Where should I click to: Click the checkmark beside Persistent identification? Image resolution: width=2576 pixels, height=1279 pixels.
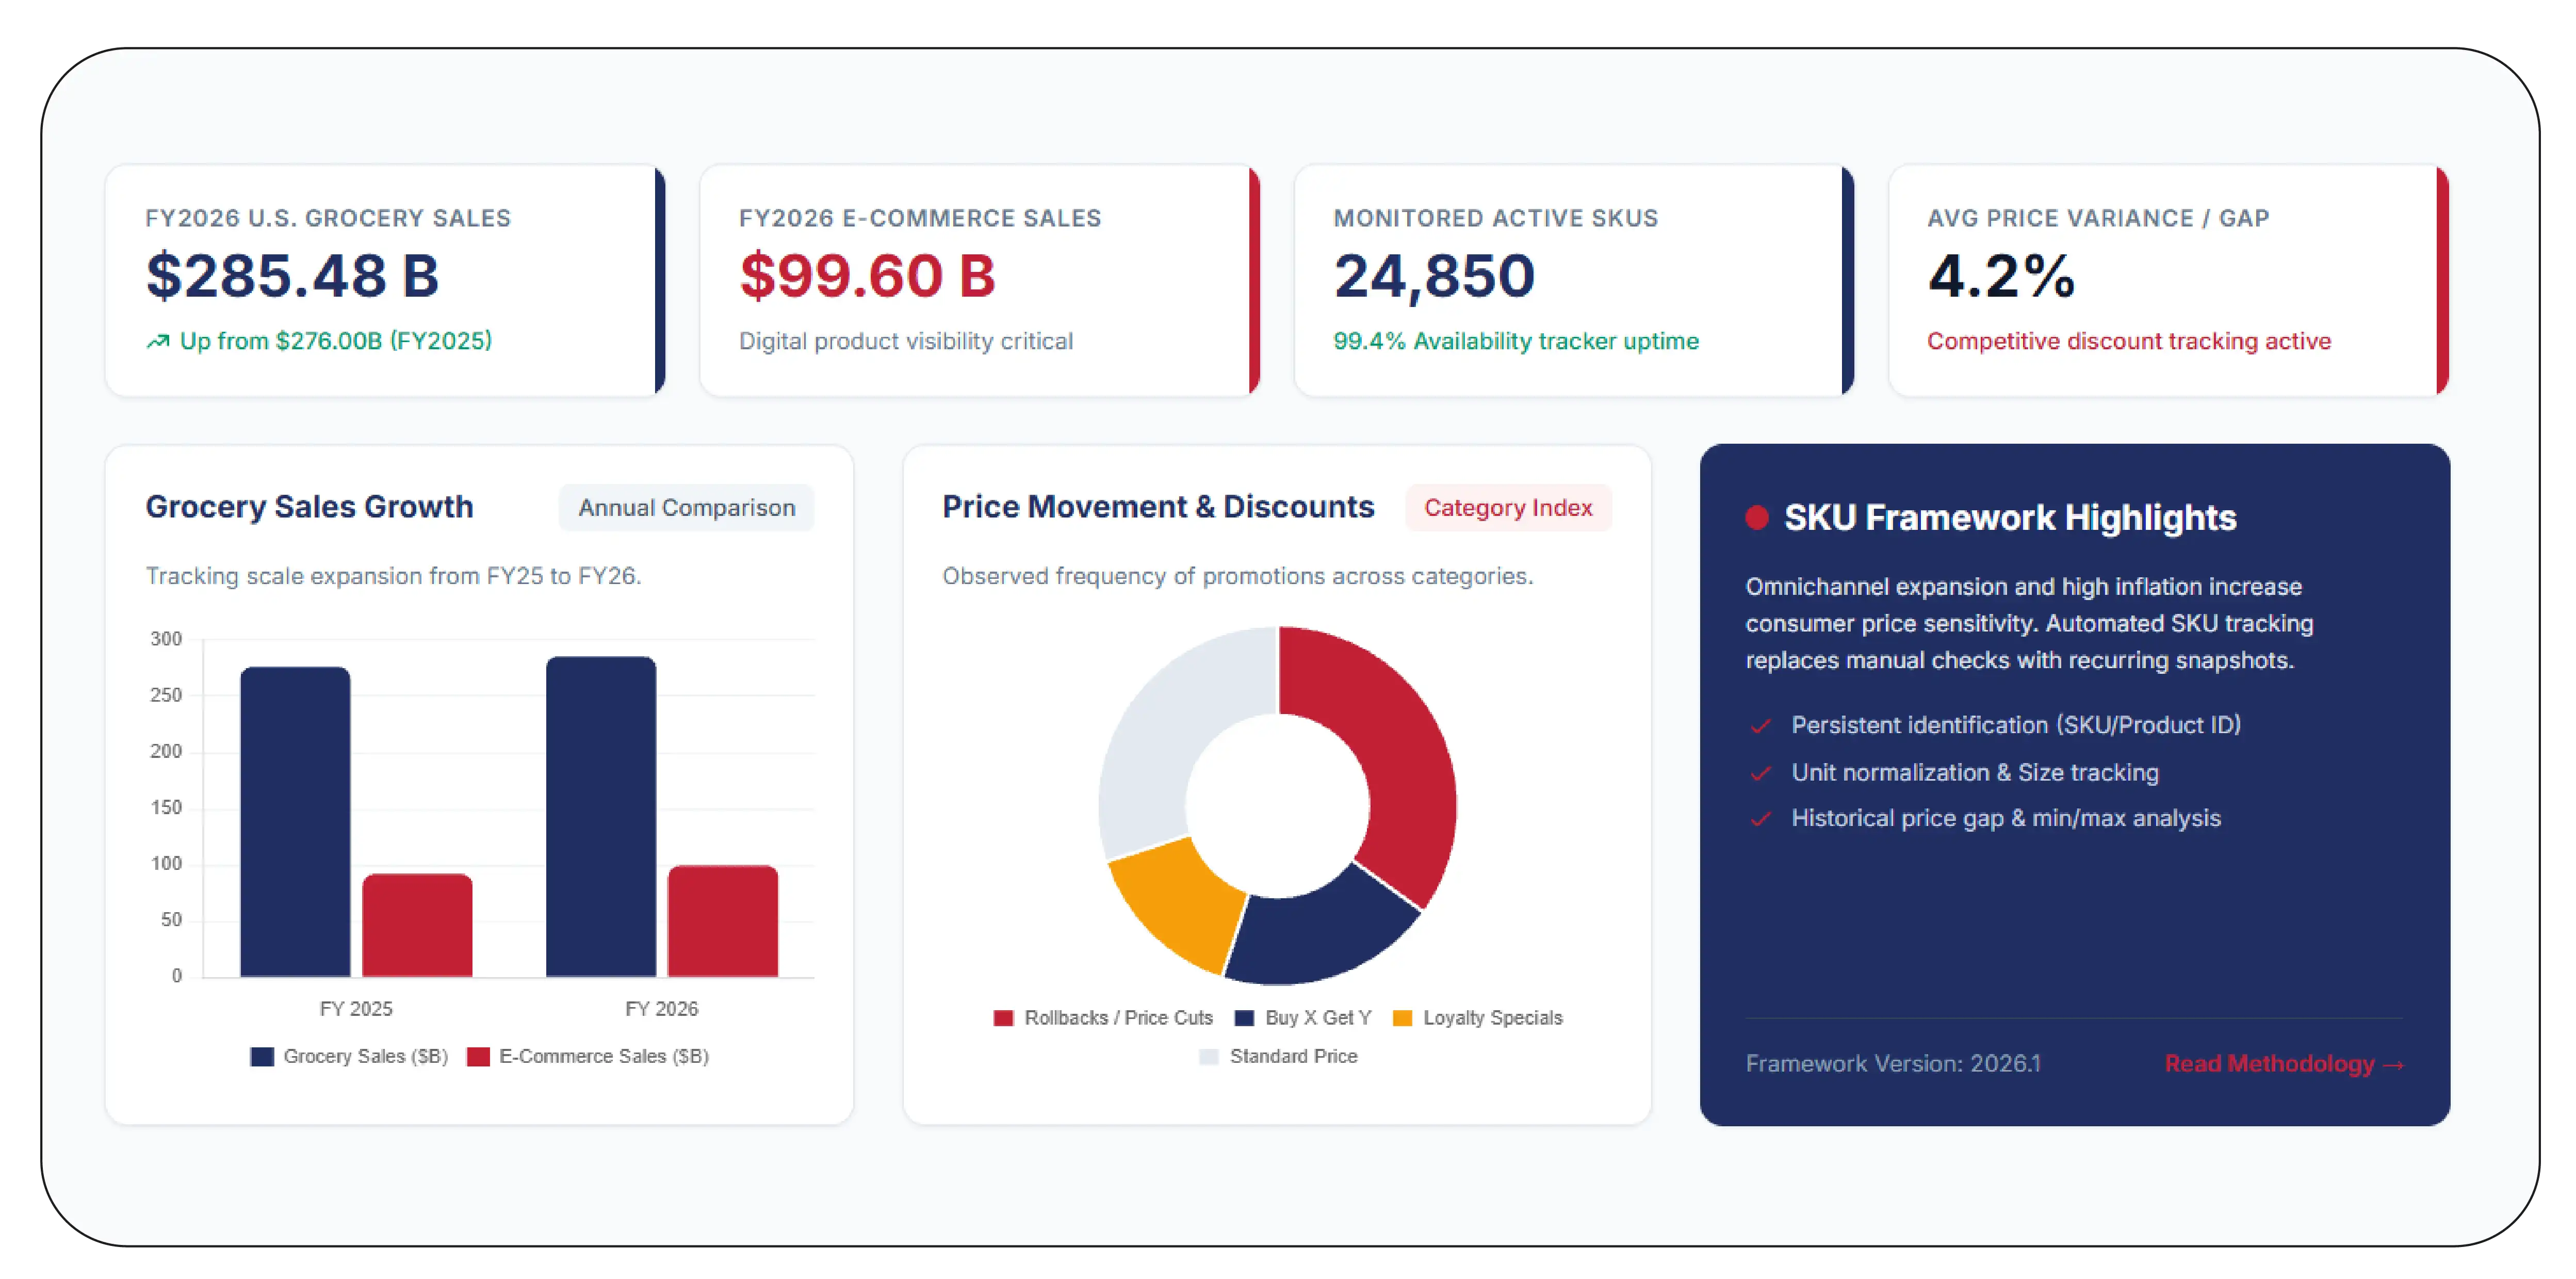click(x=1761, y=726)
